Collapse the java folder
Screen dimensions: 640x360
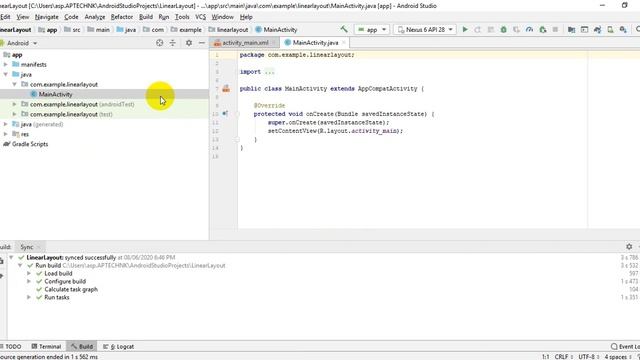(6, 74)
